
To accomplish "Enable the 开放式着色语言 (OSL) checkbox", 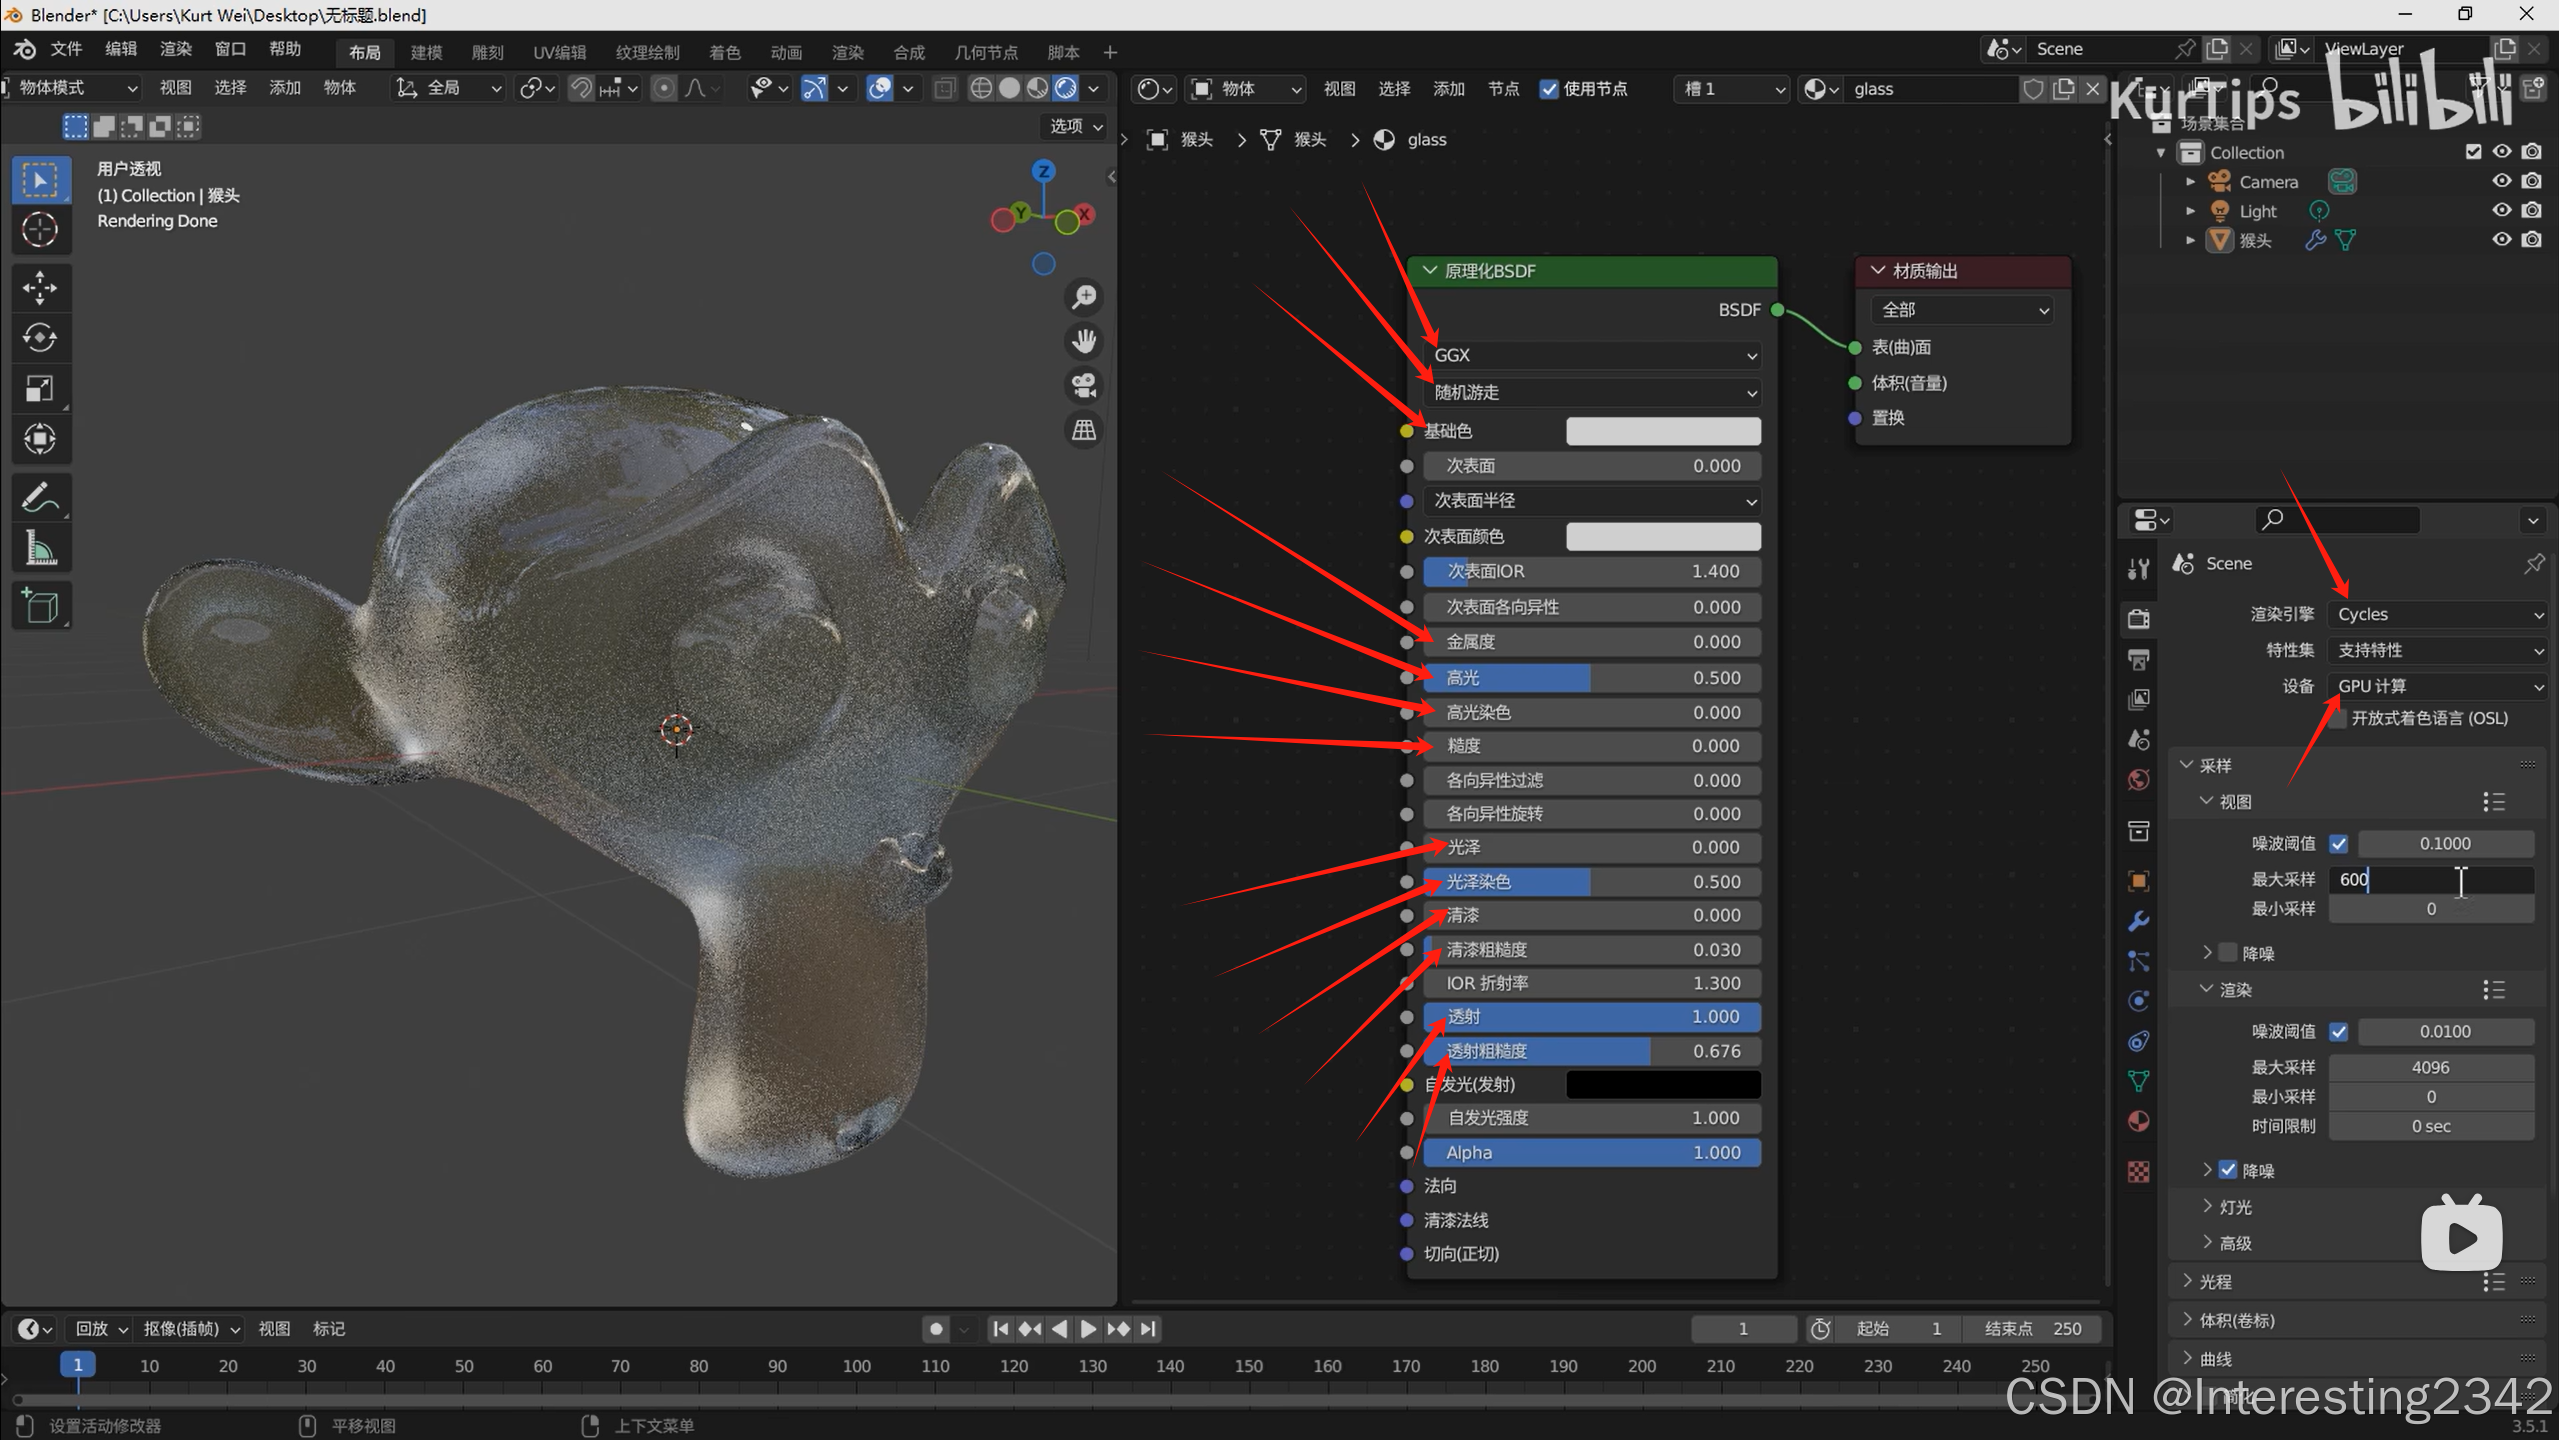I will pyautogui.click(x=2338, y=719).
